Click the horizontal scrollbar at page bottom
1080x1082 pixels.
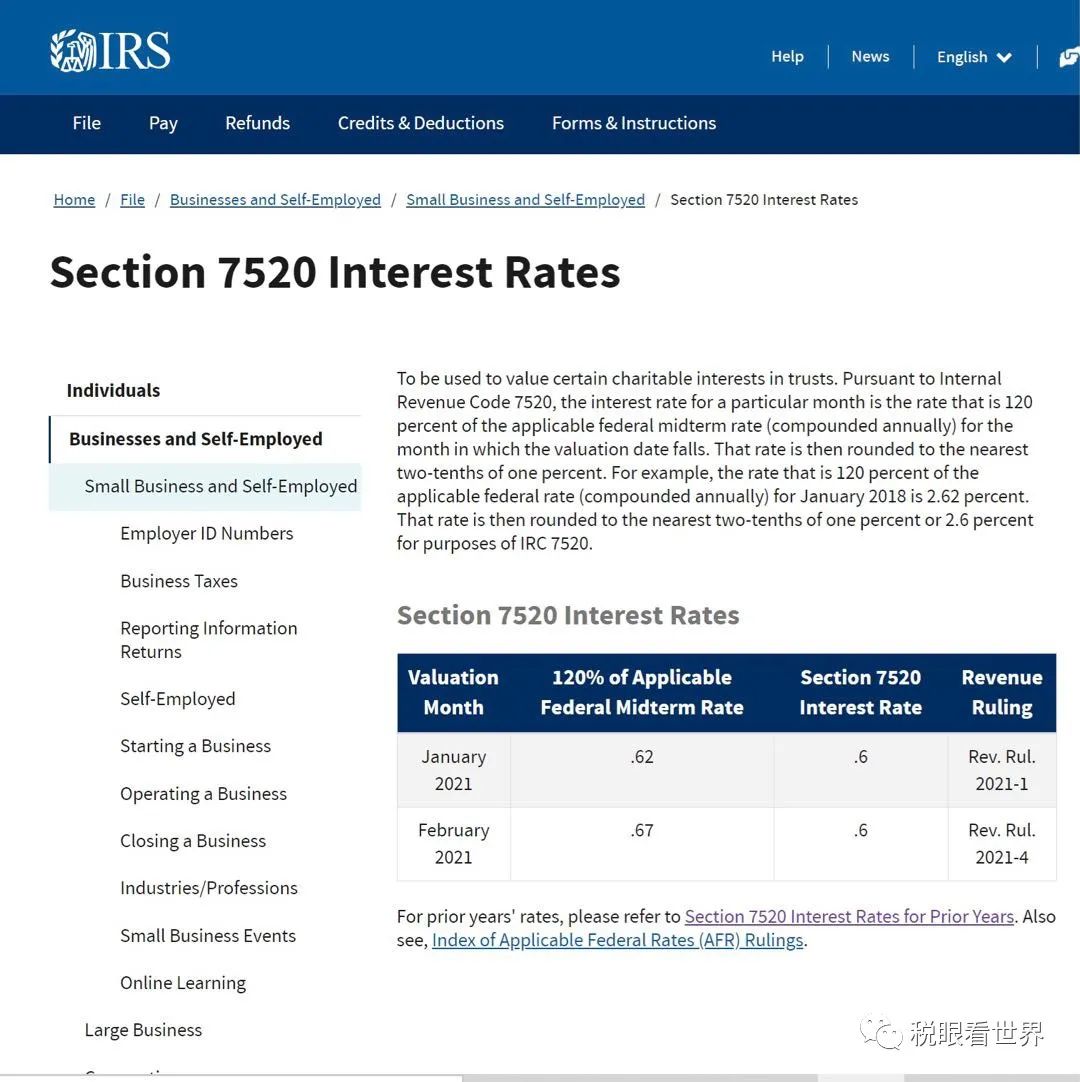point(640,1077)
